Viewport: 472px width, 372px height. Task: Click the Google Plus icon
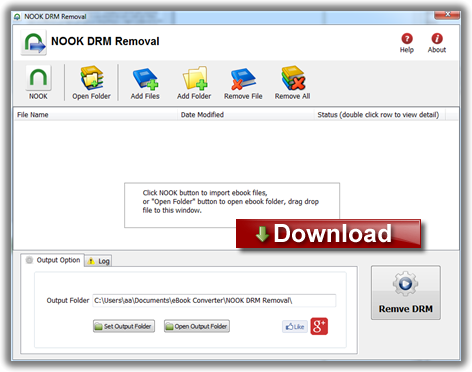(319, 326)
